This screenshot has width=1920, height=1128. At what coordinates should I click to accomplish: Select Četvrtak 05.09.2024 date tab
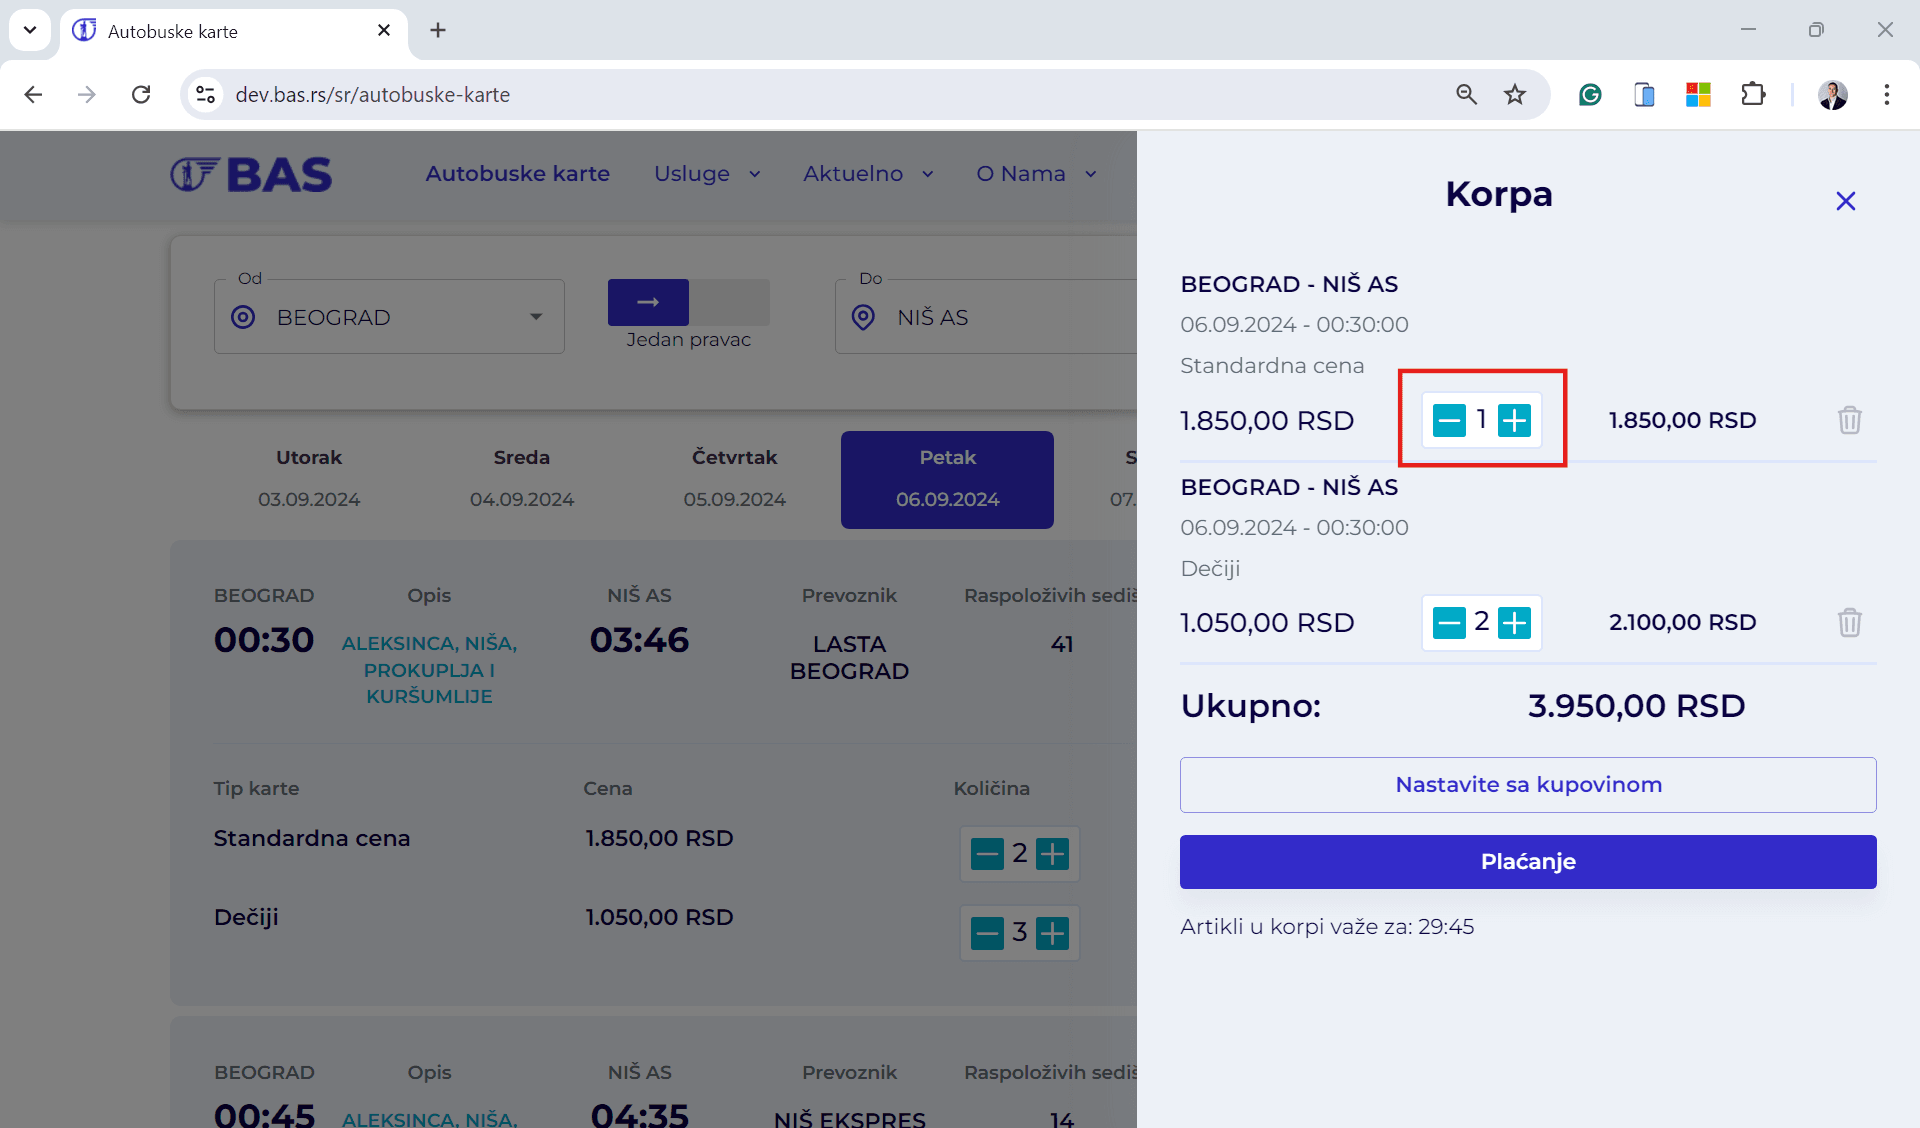pyautogui.click(x=735, y=479)
